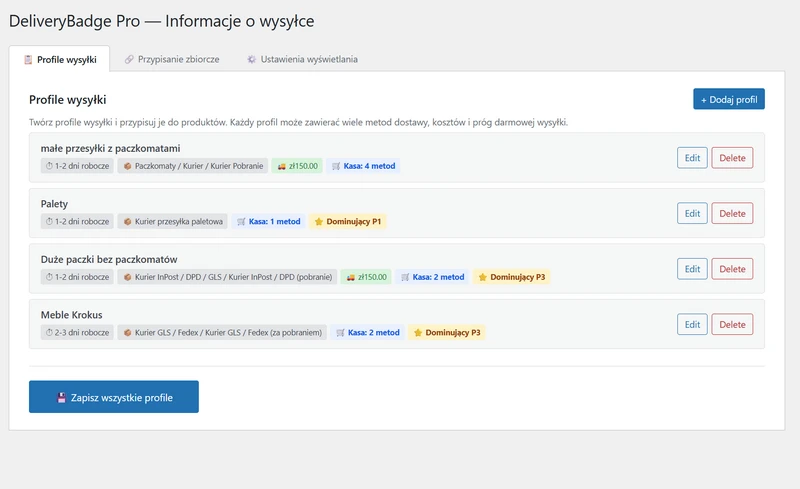Click cart icon in Duże paczki Kasa badge
This screenshot has width=800, height=489.
(405, 277)
